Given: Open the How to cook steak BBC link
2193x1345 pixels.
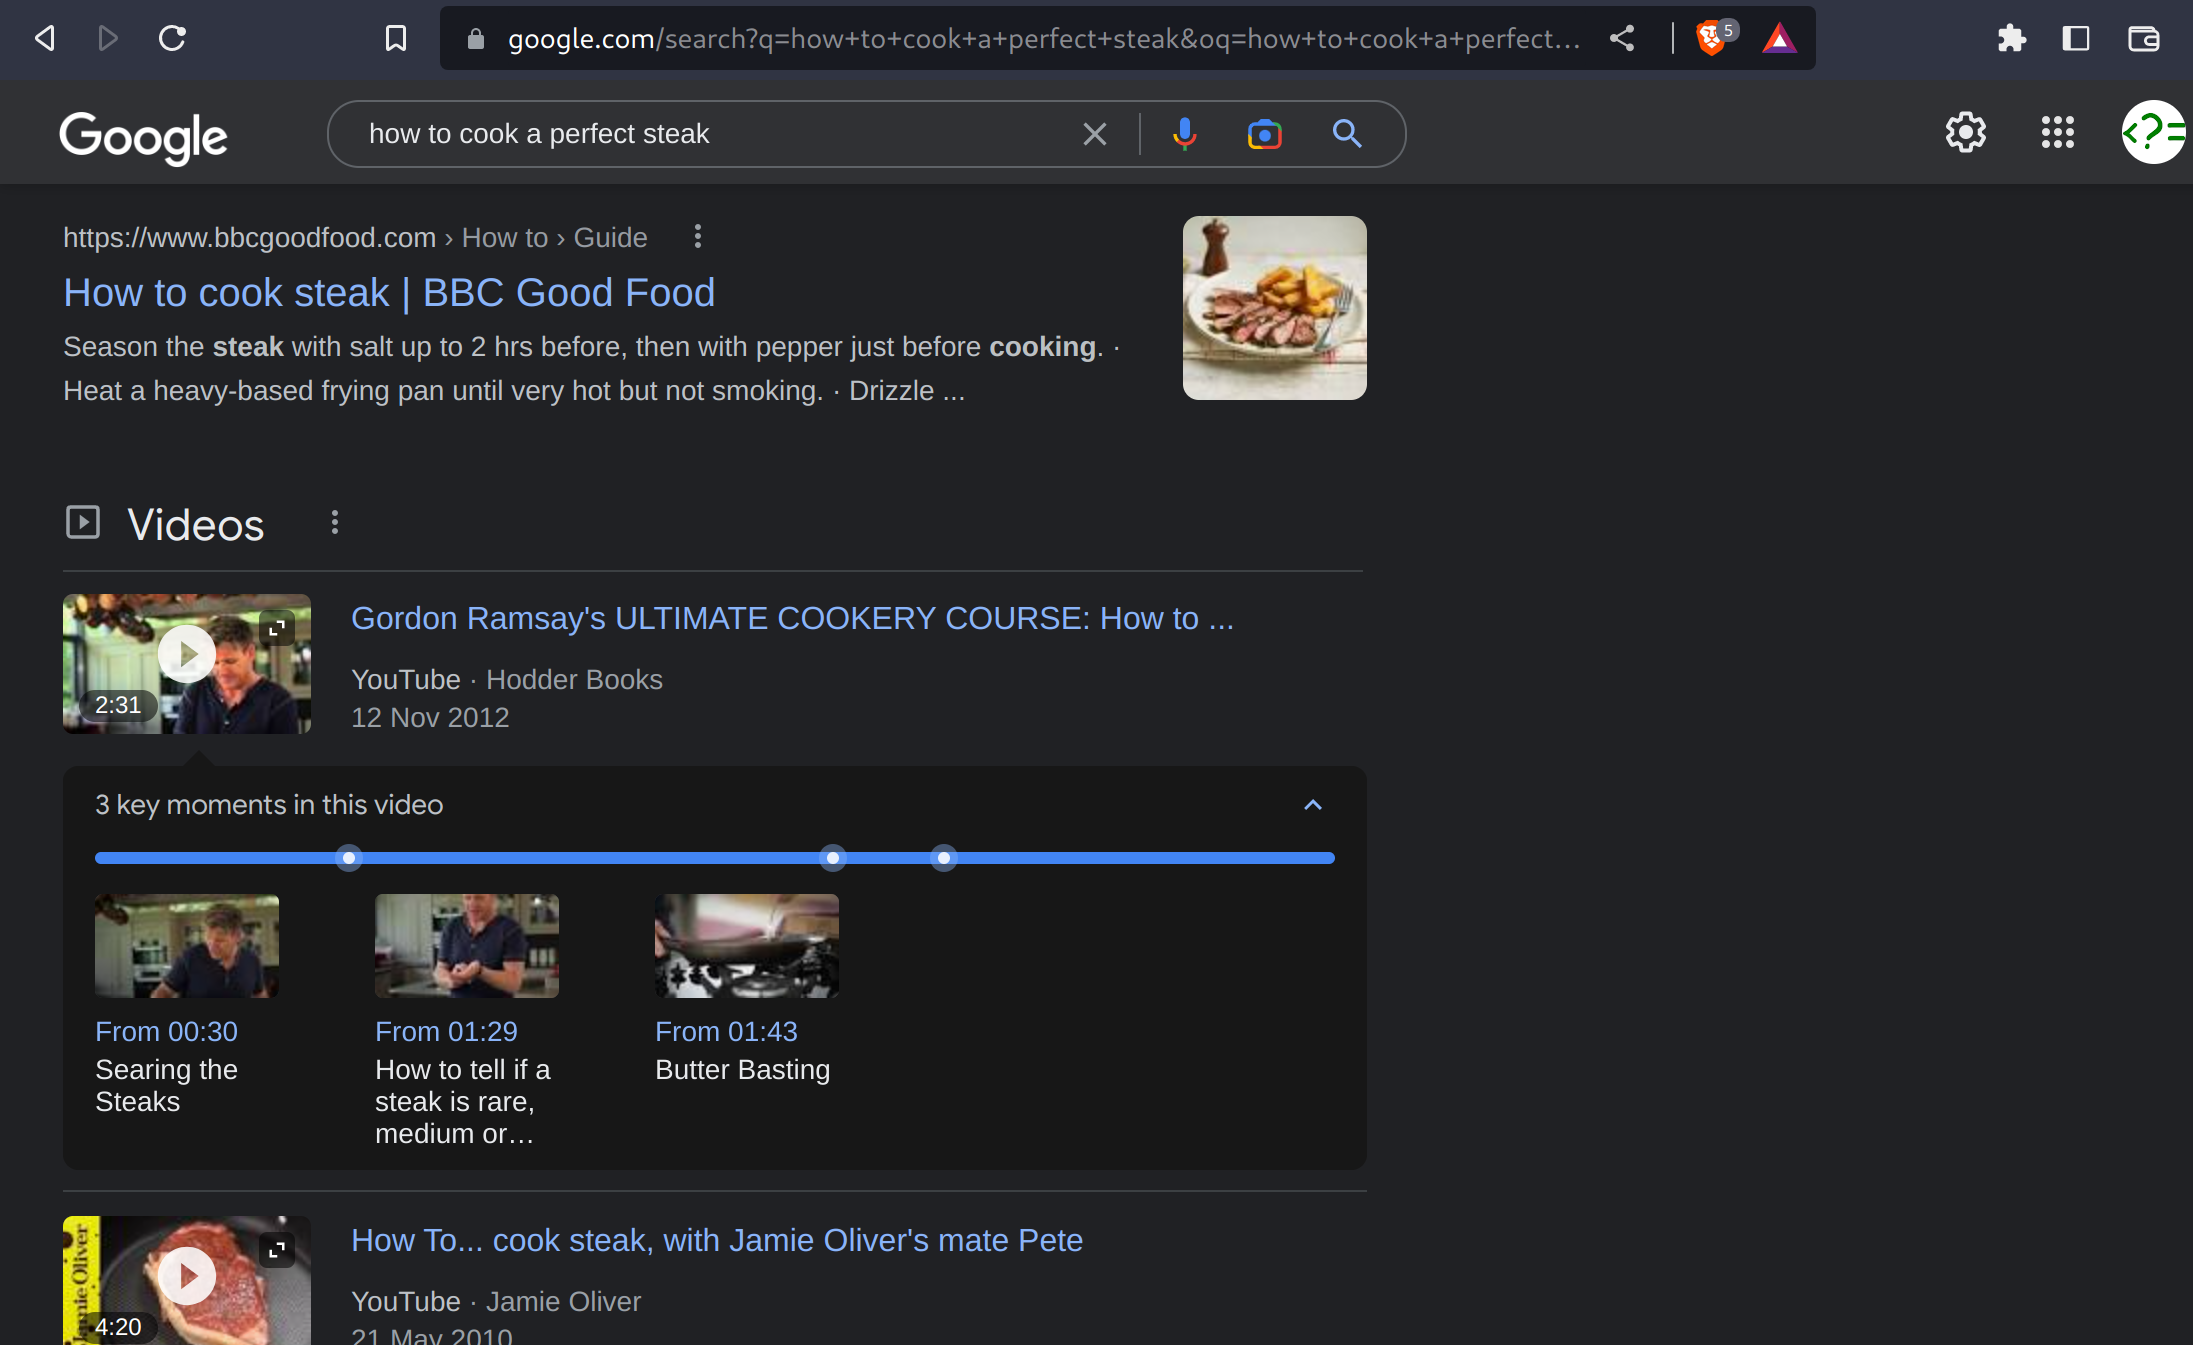Looking at the screenshot, I should (x=389, y=293).
